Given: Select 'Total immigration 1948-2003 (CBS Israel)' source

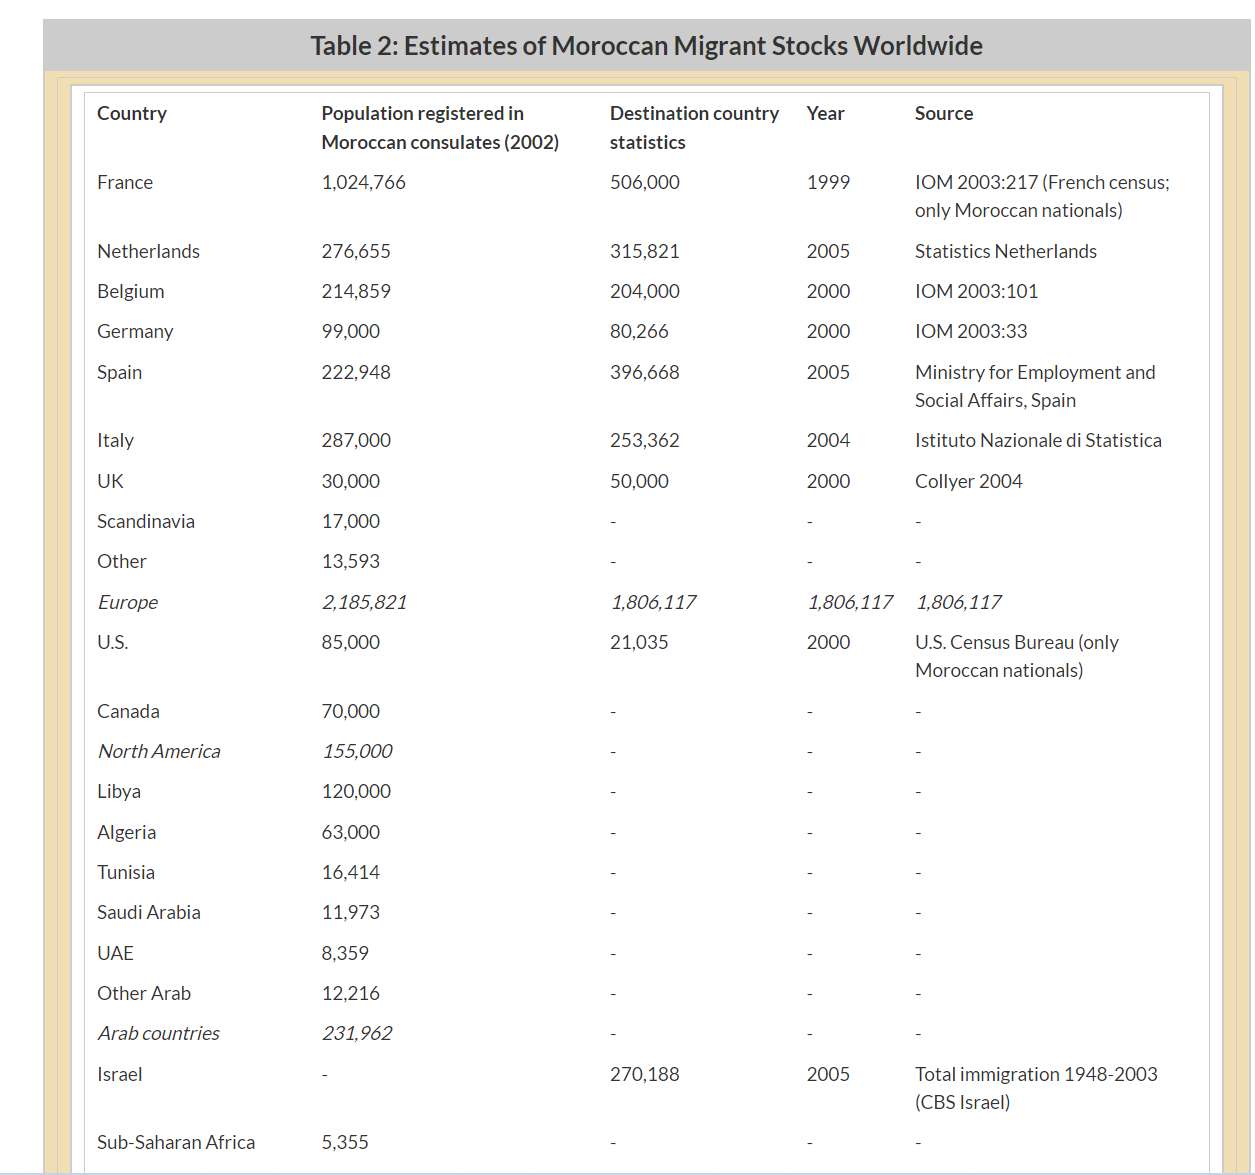Looking at the screenshot, I should 1036,1088.
